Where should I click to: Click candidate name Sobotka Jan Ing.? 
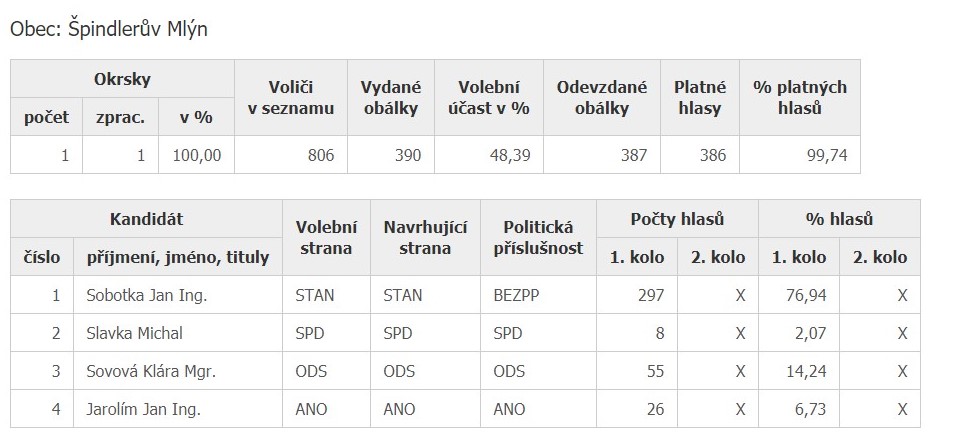click(x=147, y=296)
